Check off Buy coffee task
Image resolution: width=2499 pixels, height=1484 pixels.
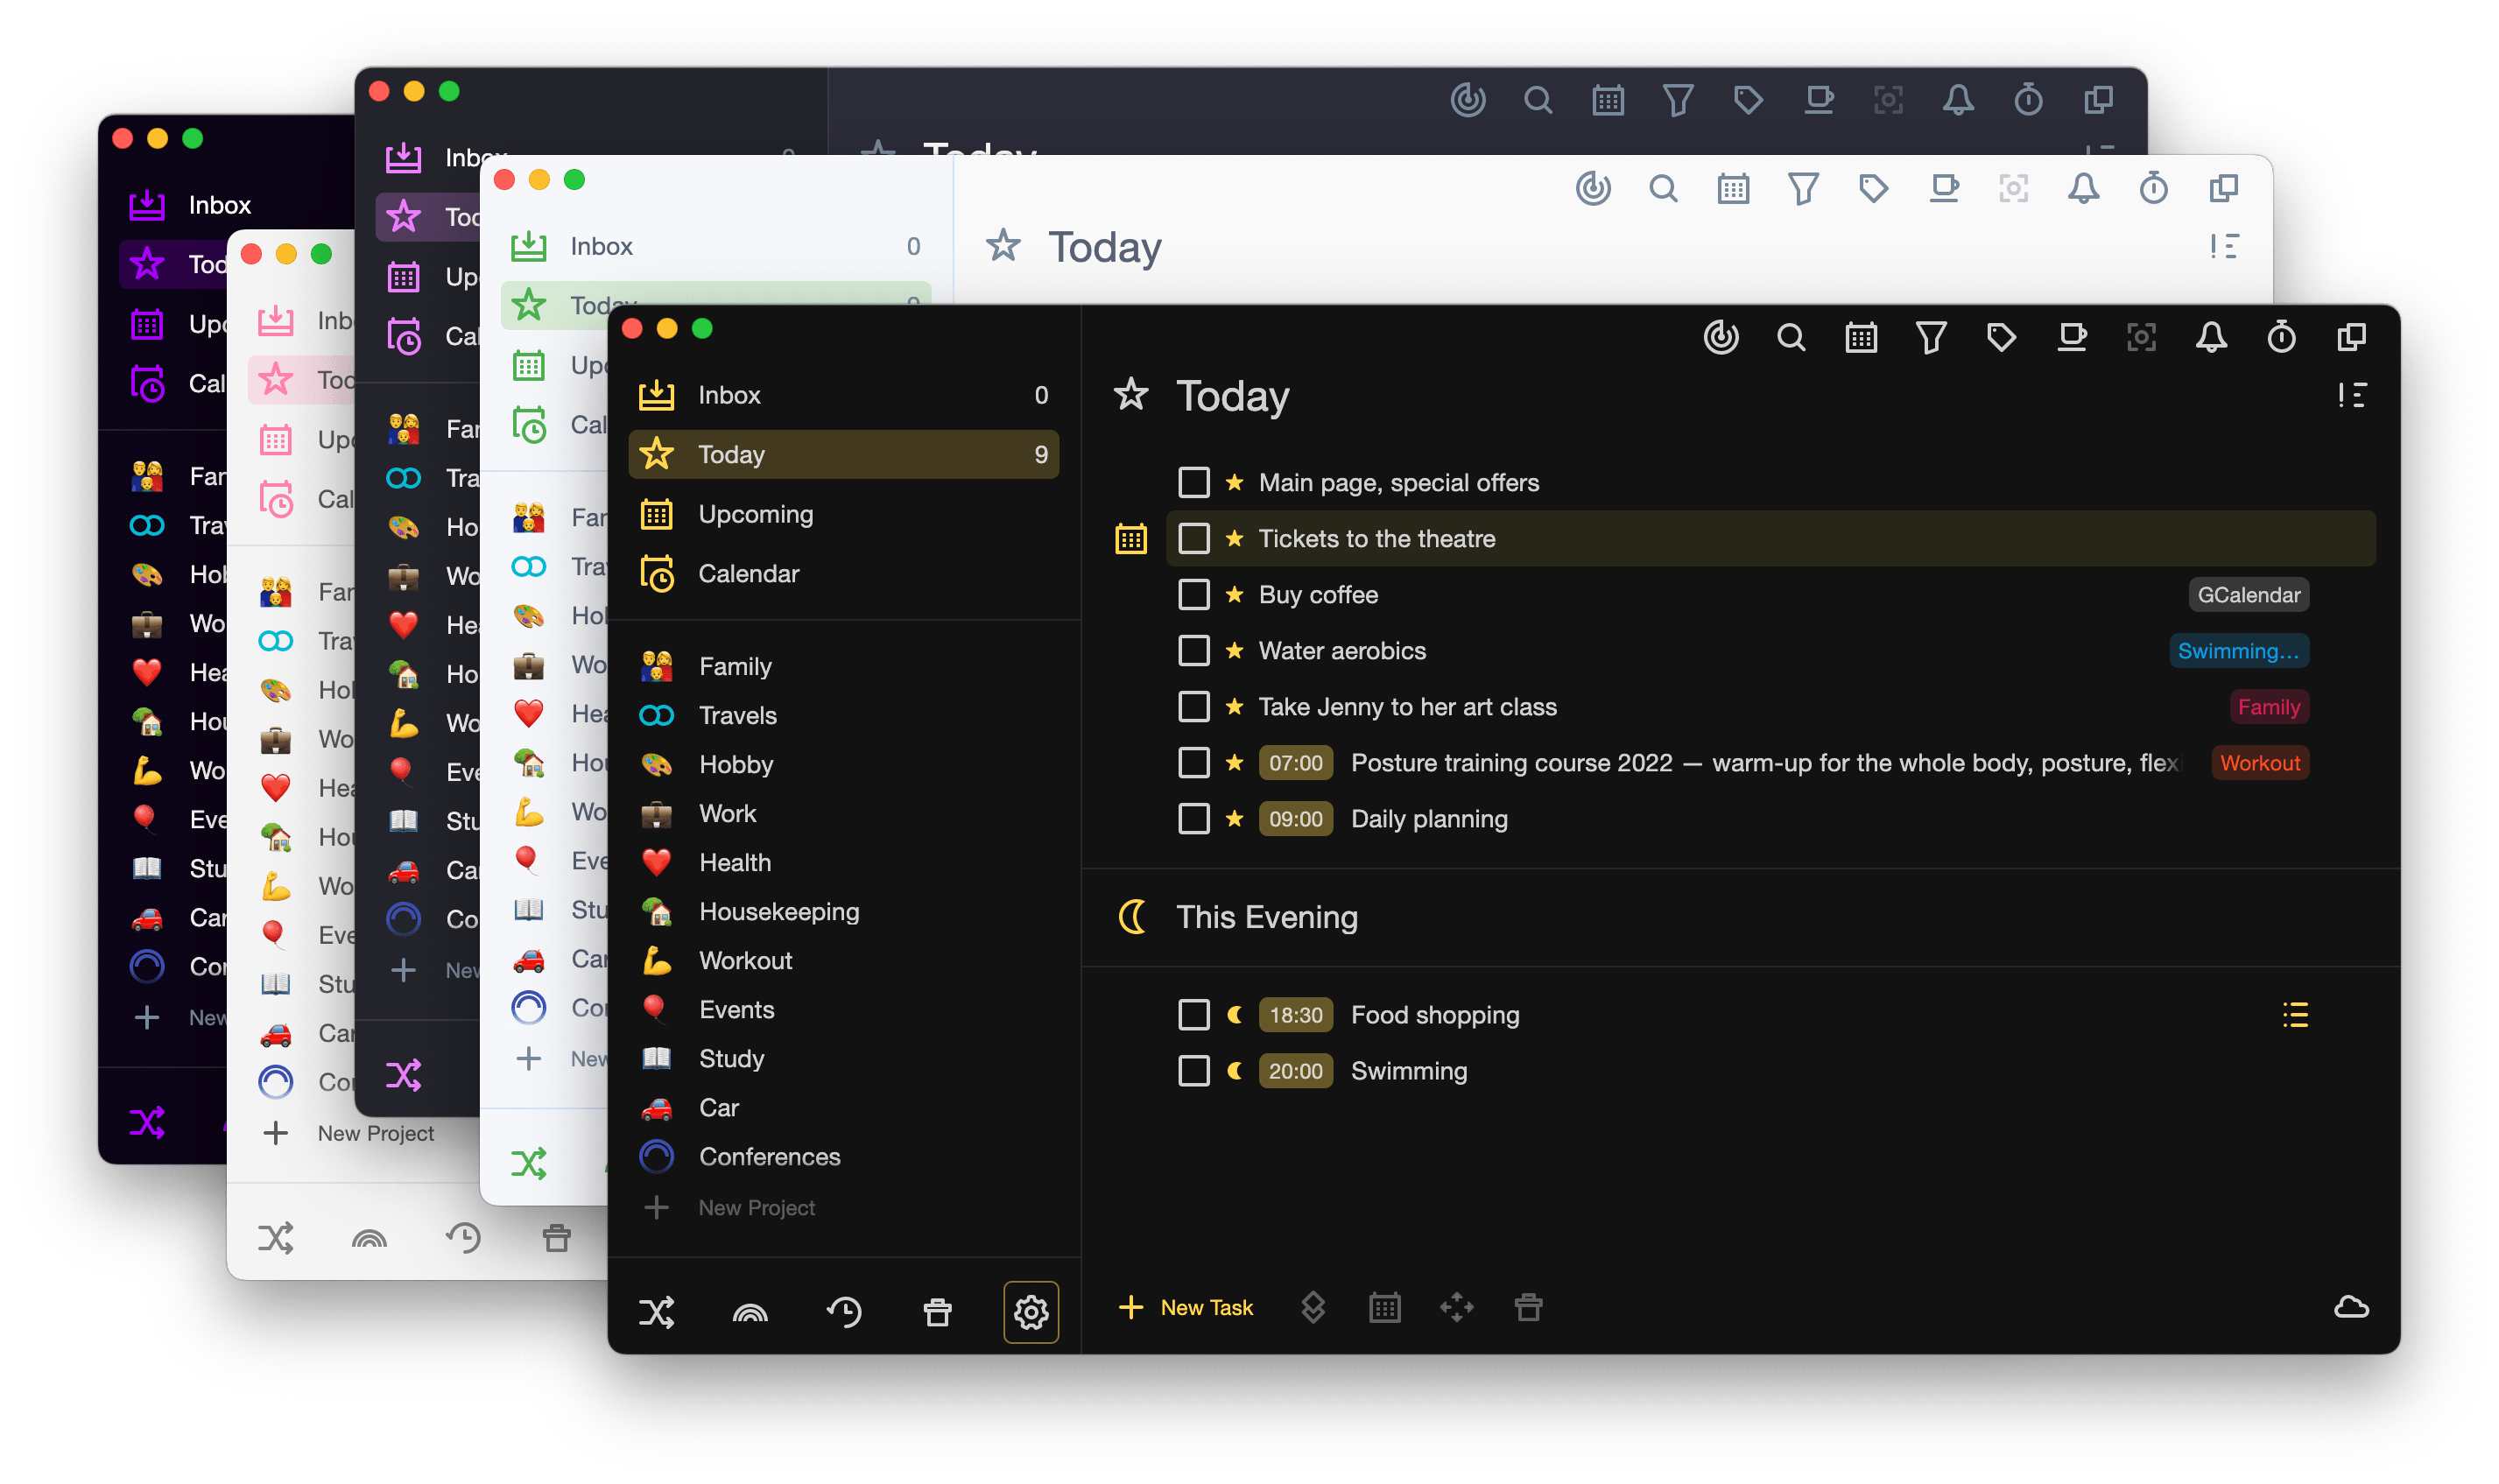(x=1193, y=595)
